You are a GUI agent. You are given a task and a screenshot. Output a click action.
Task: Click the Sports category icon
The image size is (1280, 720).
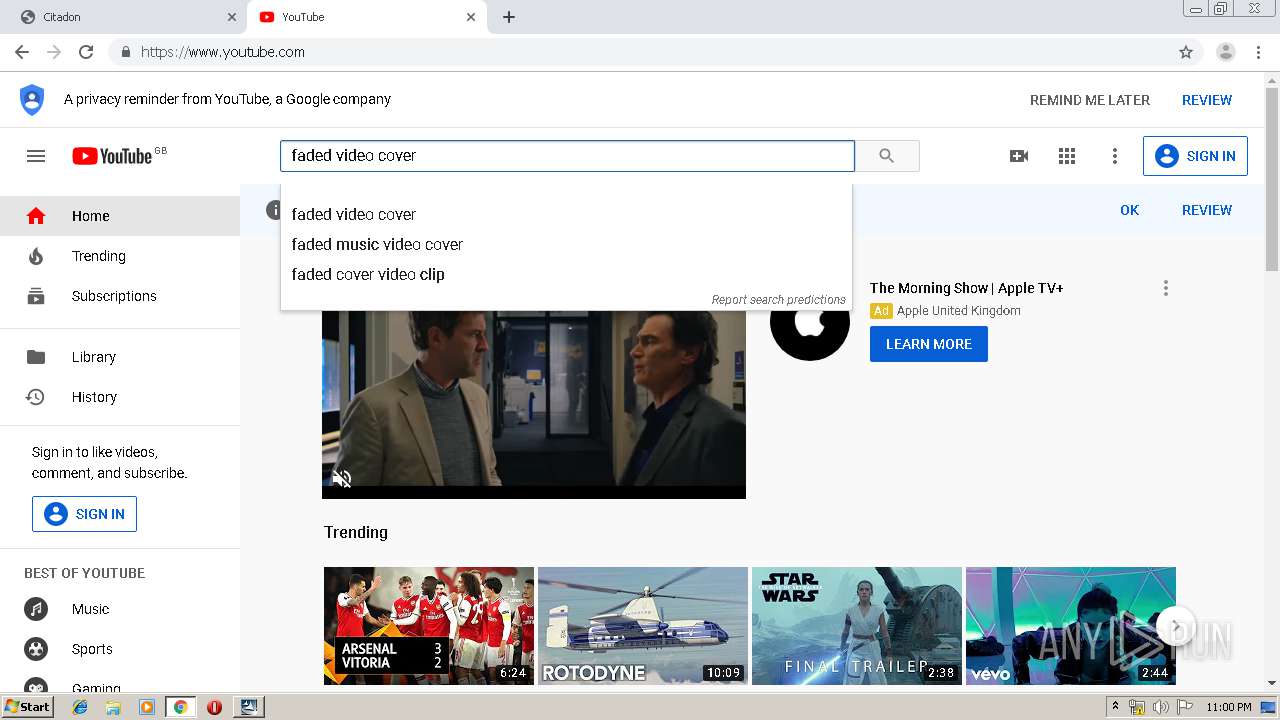point(36,649)
